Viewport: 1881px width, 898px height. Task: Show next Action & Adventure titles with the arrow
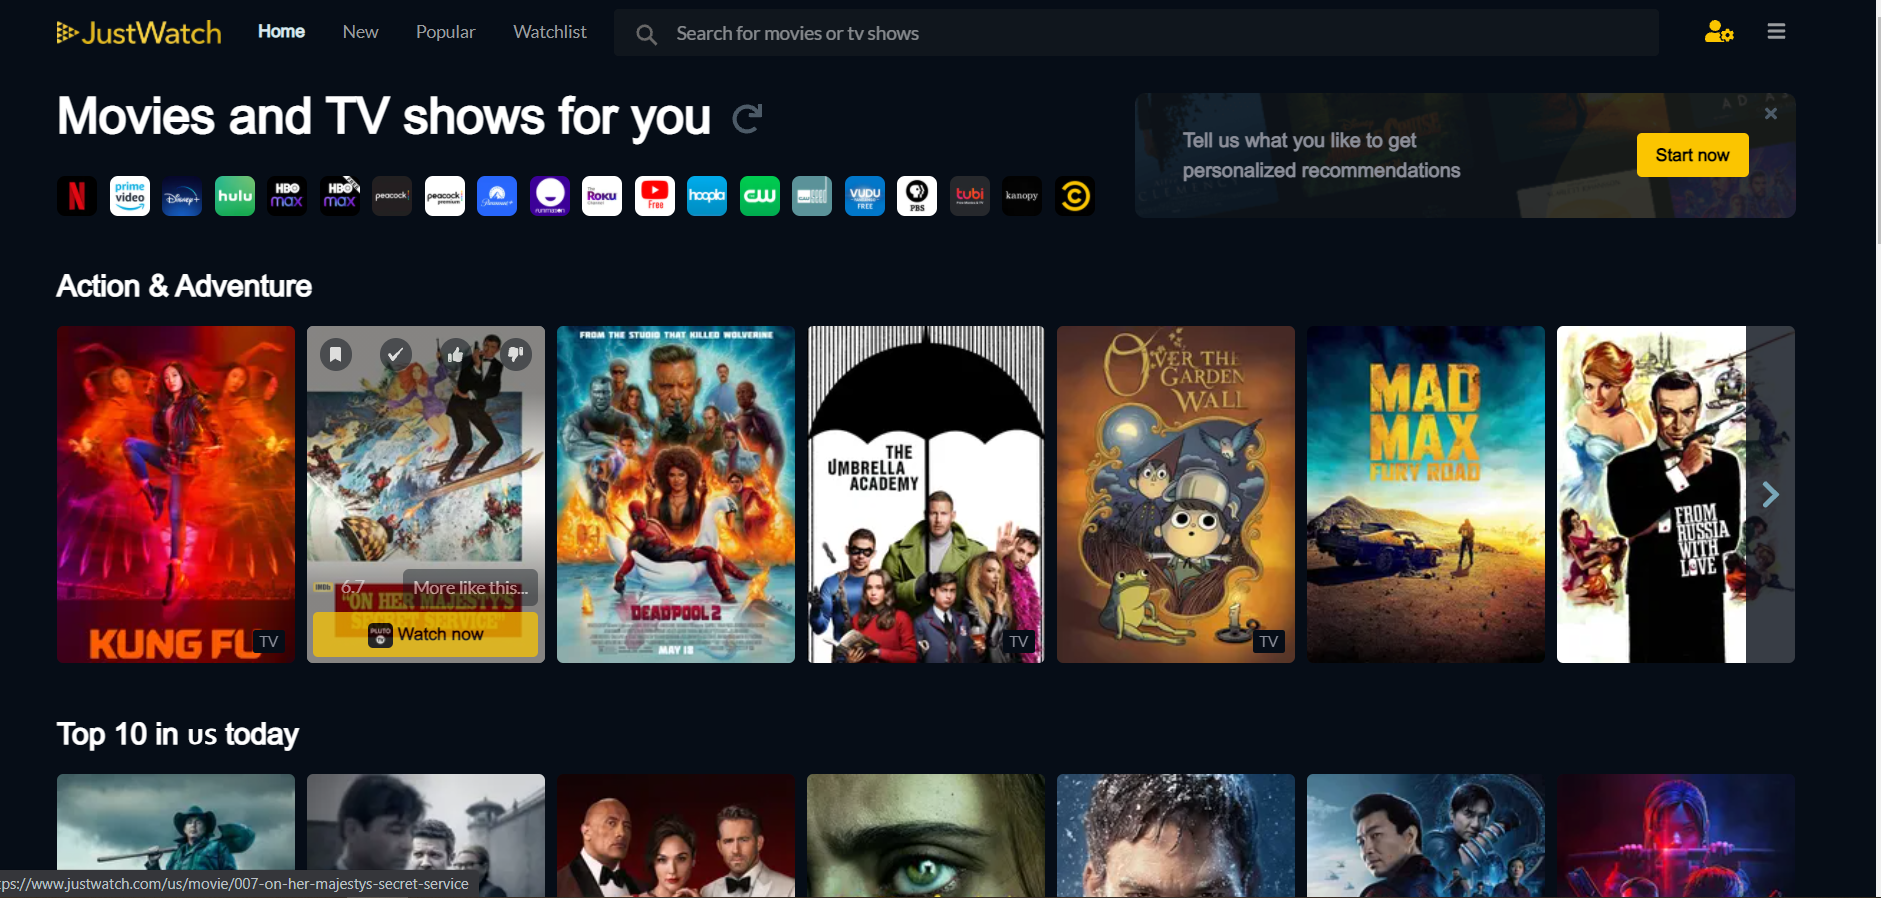pyautogui.click(x=1771, y=494)
